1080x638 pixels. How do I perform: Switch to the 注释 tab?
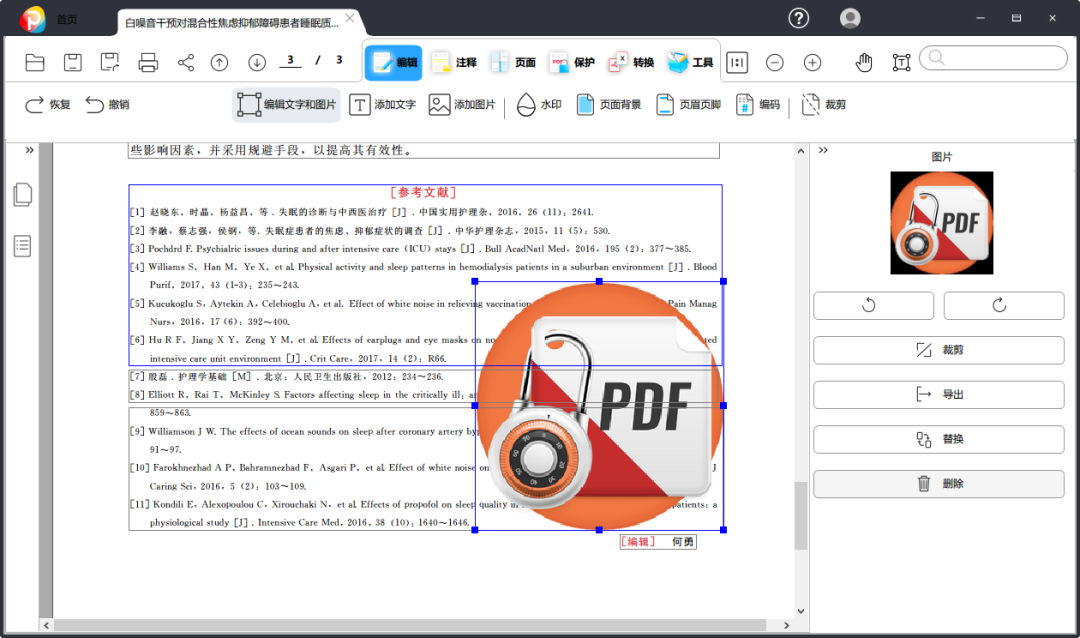(454, 63)
